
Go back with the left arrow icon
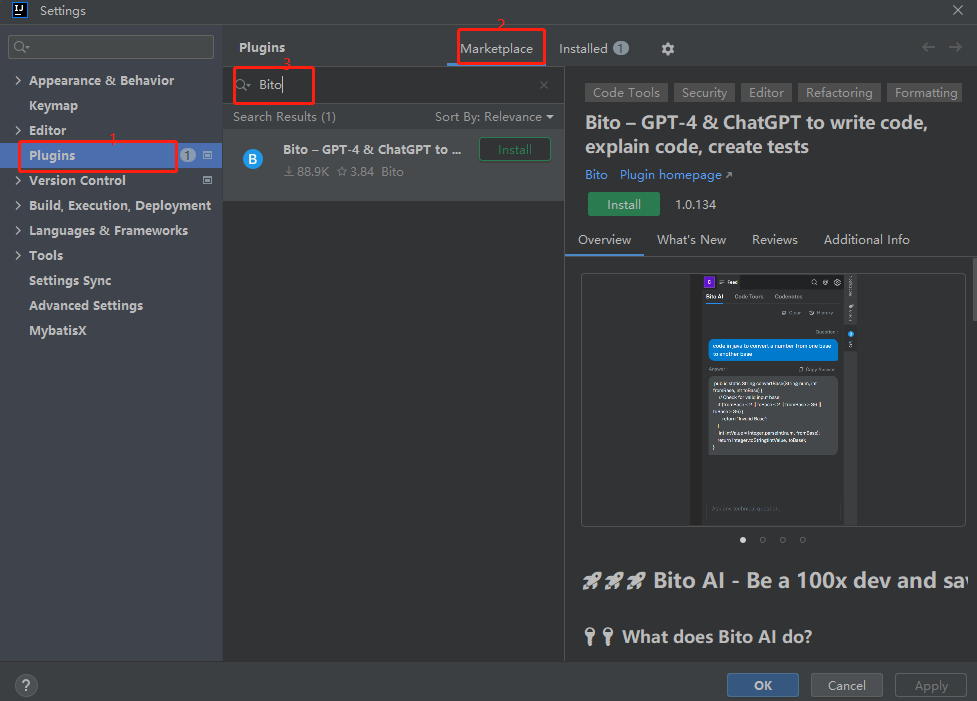[x=928, y=47]
